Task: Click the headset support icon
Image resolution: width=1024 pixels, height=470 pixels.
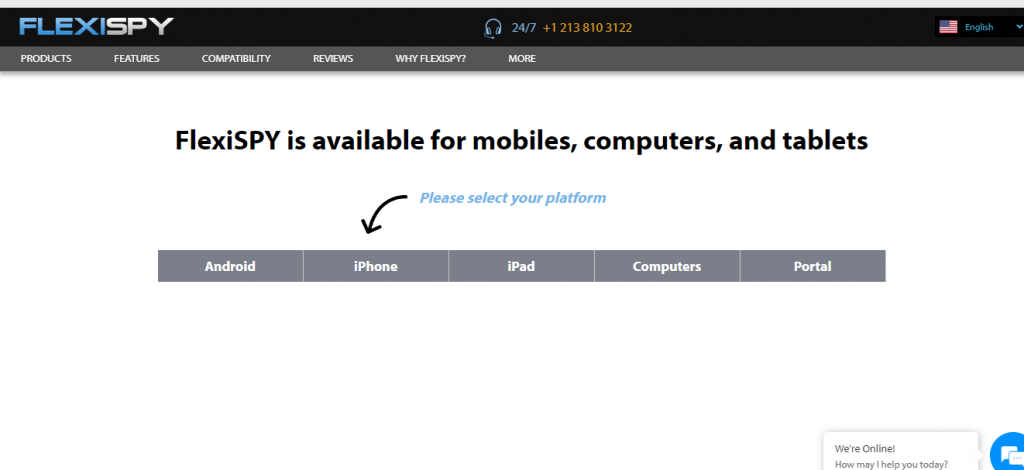Action: pyautogui.click(x=493, y=28)
